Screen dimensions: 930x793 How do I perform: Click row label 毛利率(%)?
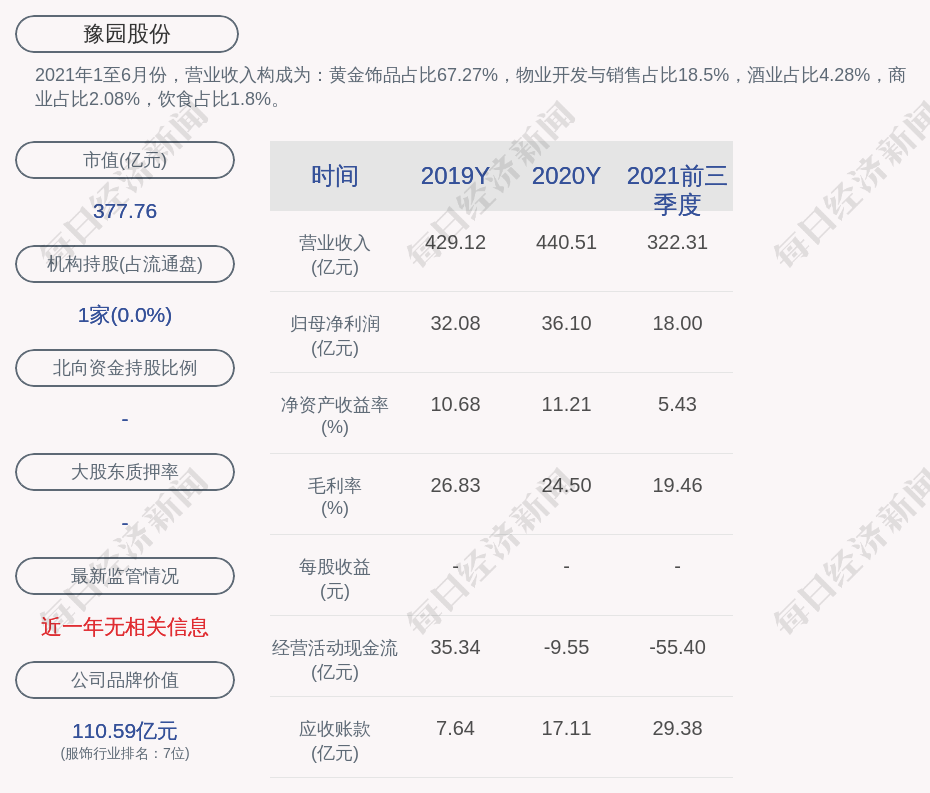(x=335, y=497)
